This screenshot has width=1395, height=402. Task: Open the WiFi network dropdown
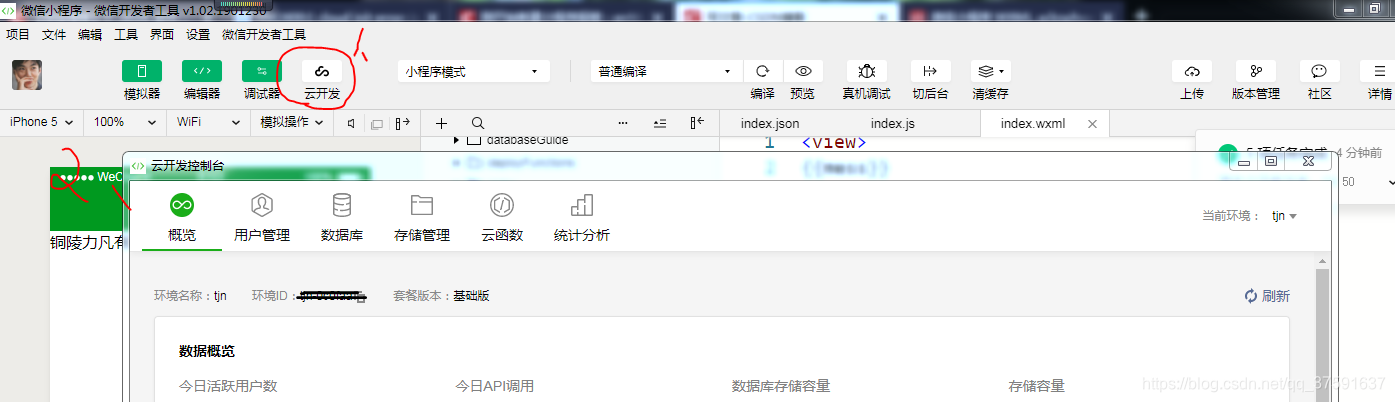(x=208, y=122)
